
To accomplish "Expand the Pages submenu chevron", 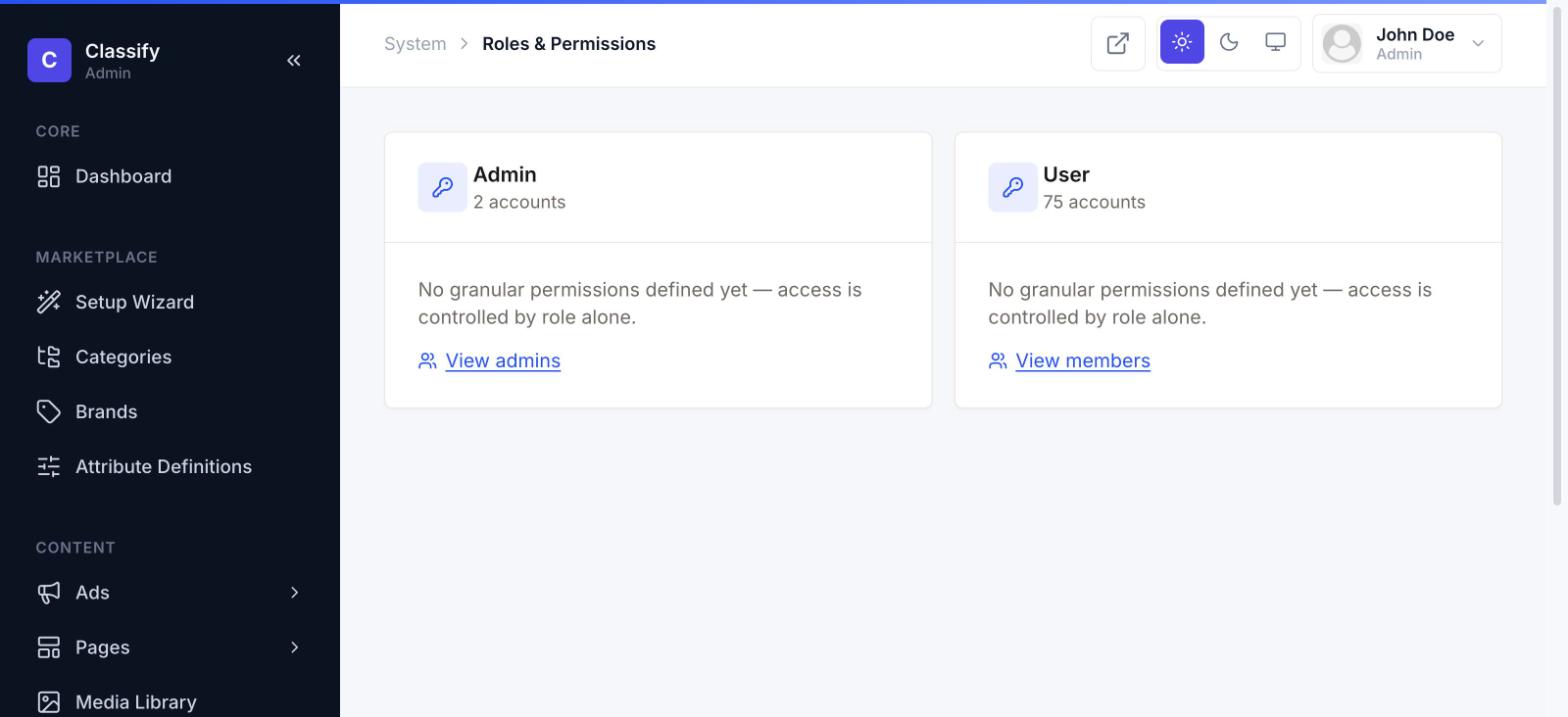I will point(294,648).
